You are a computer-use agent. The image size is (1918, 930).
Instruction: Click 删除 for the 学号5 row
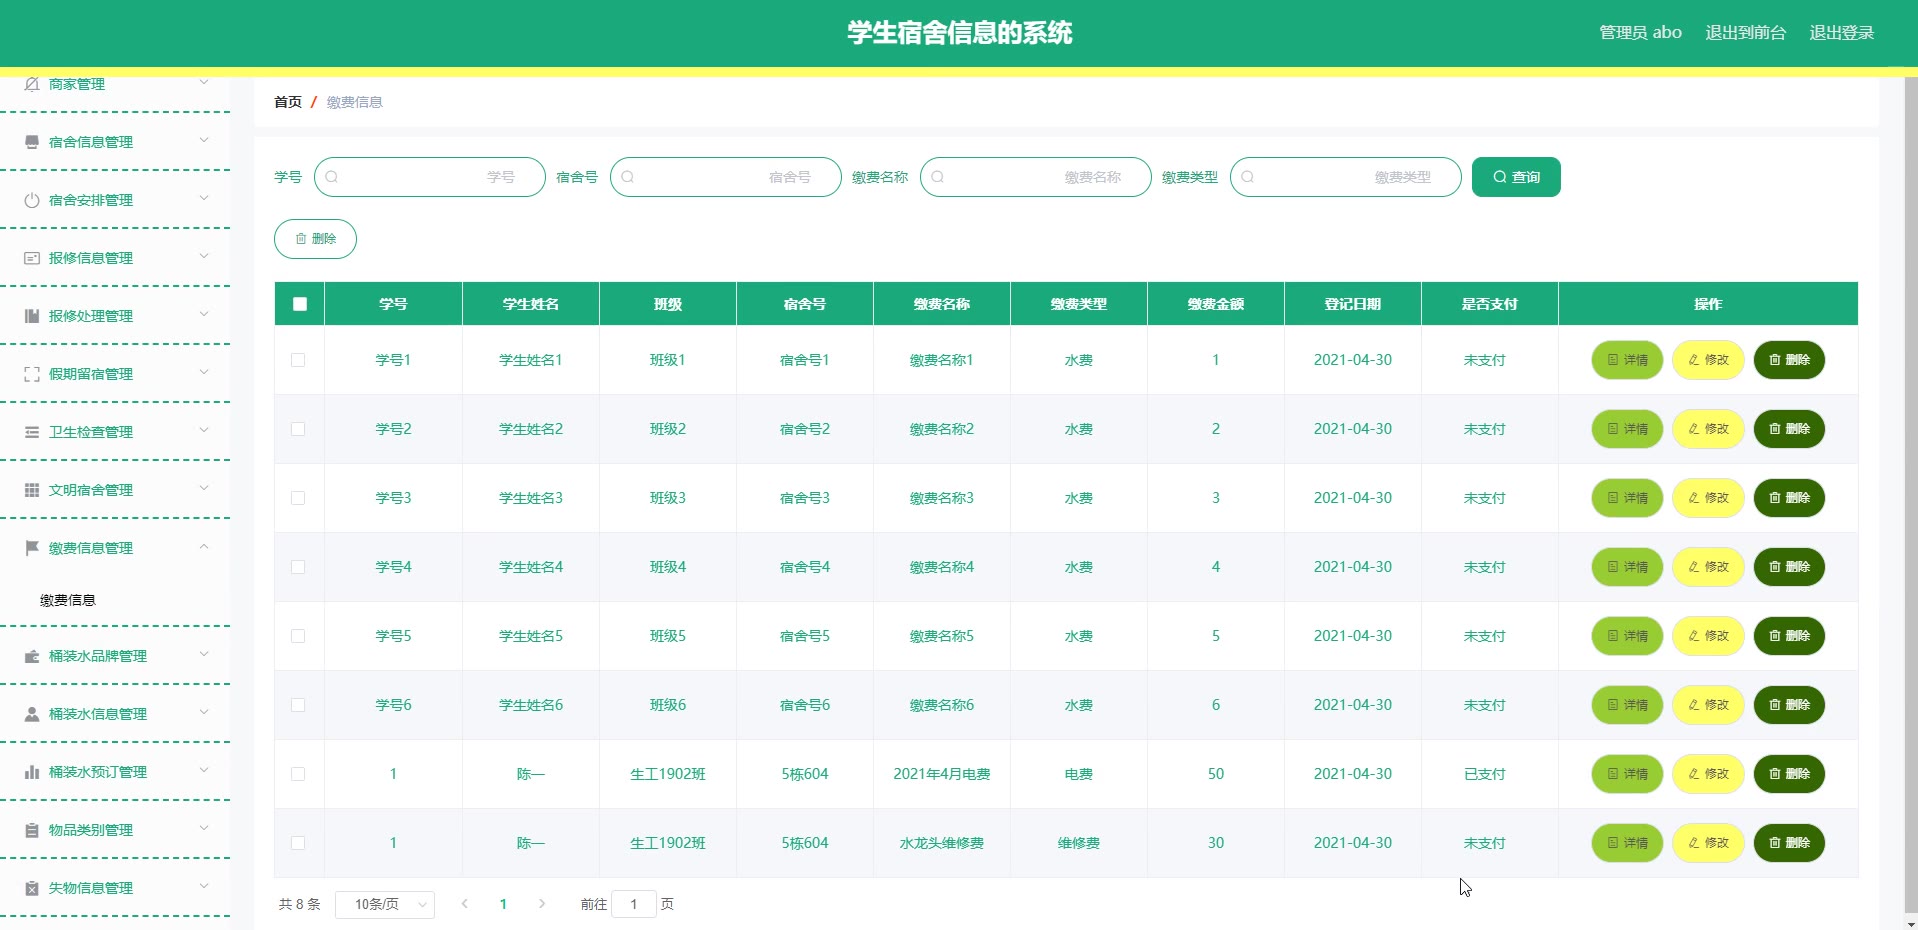(x=1789, y=636)
